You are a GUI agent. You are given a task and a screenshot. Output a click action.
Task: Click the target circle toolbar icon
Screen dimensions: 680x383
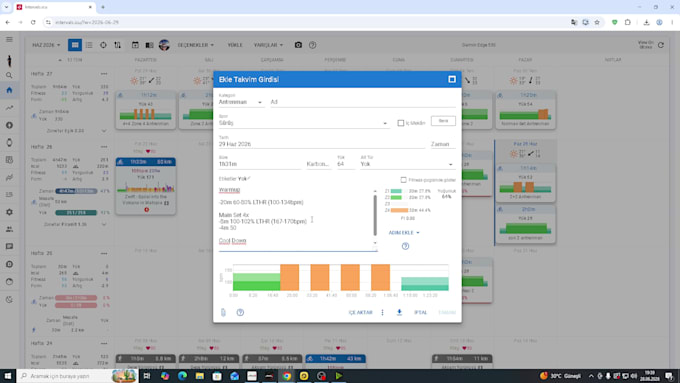click(x=103, y=45)
